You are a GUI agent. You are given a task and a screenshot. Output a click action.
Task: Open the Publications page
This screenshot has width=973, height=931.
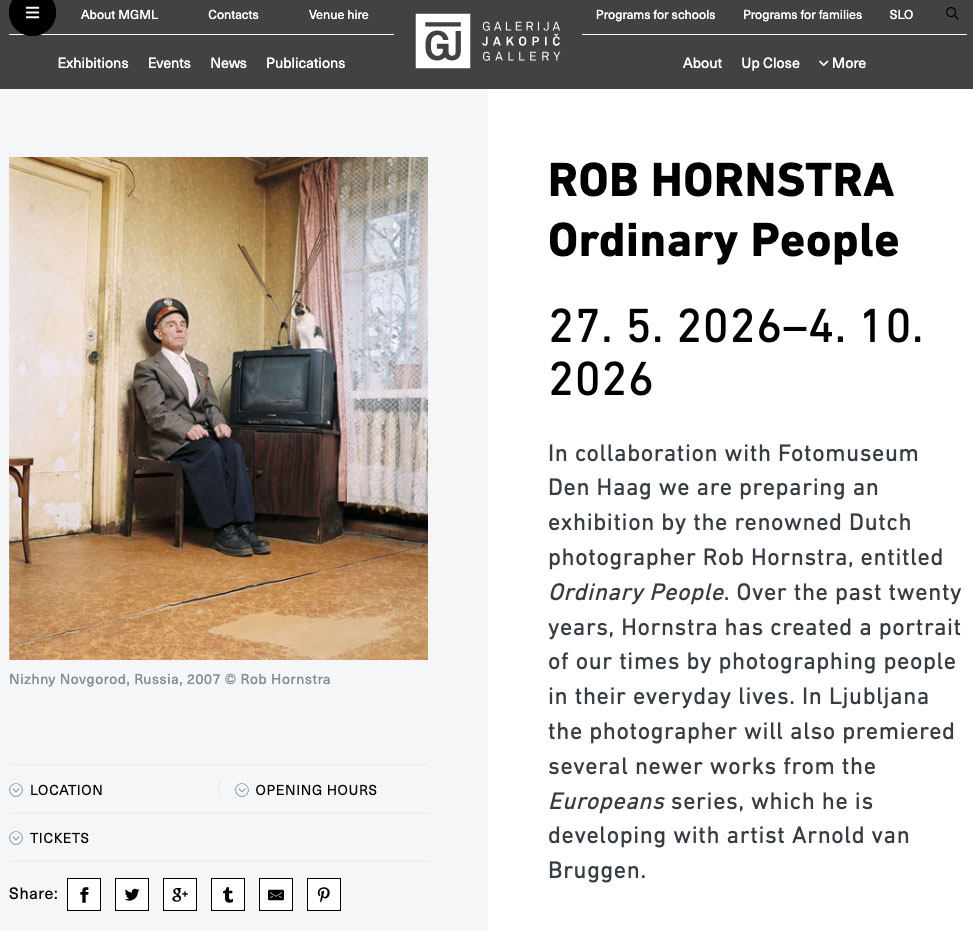(x=305, y=63)
